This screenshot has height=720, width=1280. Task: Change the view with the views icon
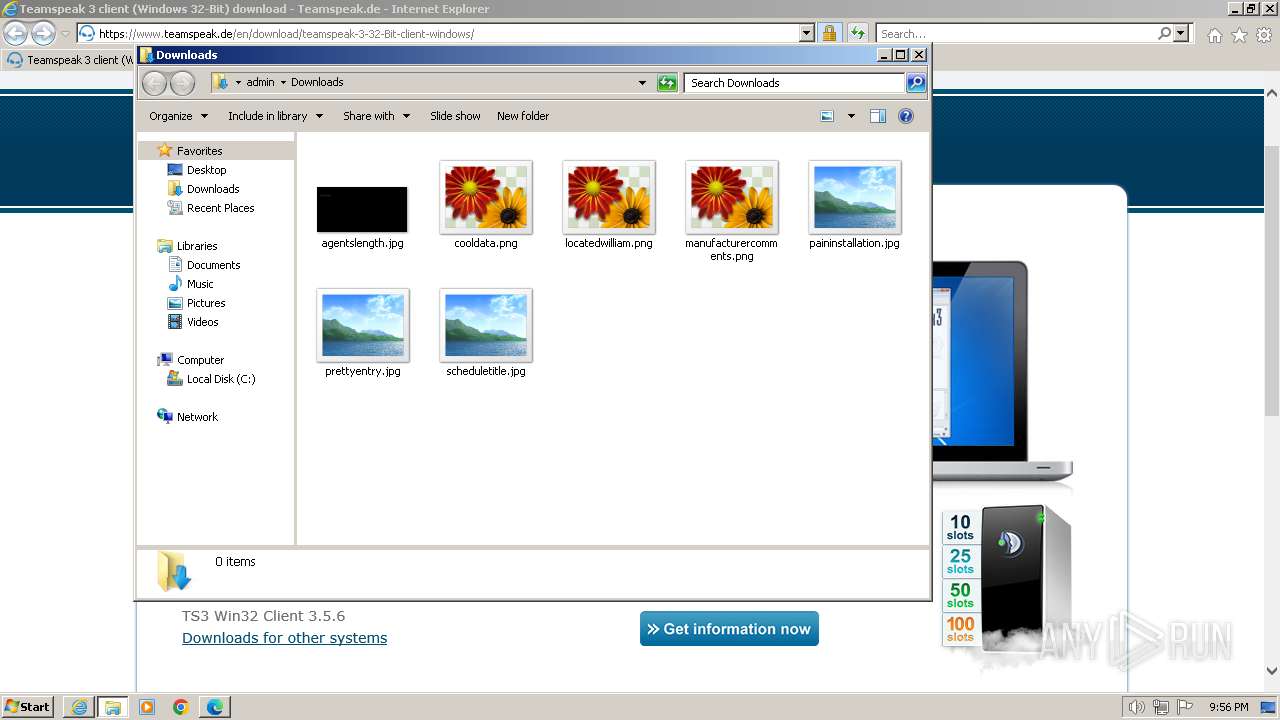click(x=827, y=116)
